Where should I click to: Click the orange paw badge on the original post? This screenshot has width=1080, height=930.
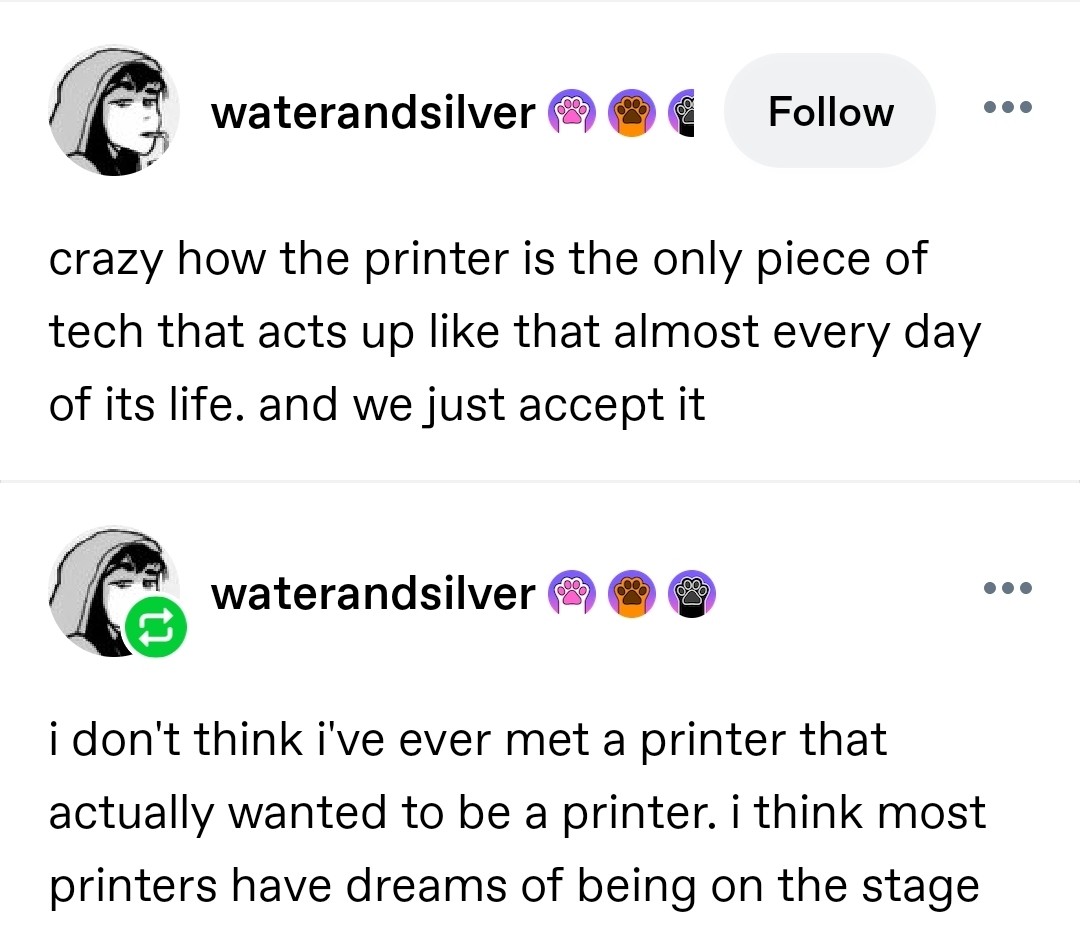[x=630, y=113]
